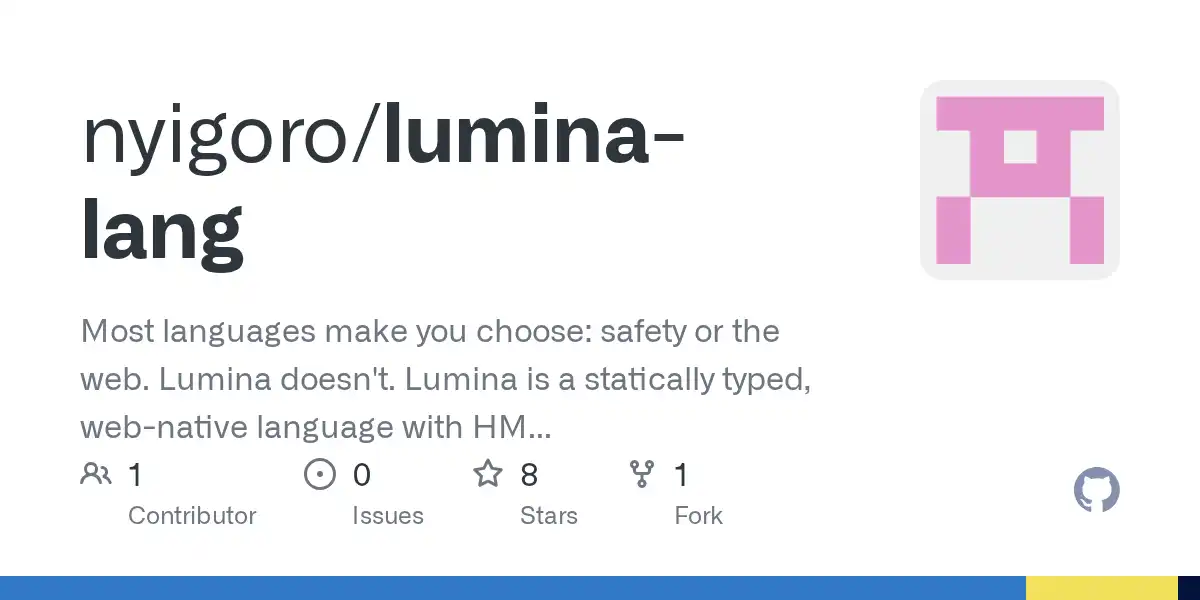The width and height of the screenshot is (1200, 600).
Task: Click the Contributor label text
Action: [x=192, y=516]
